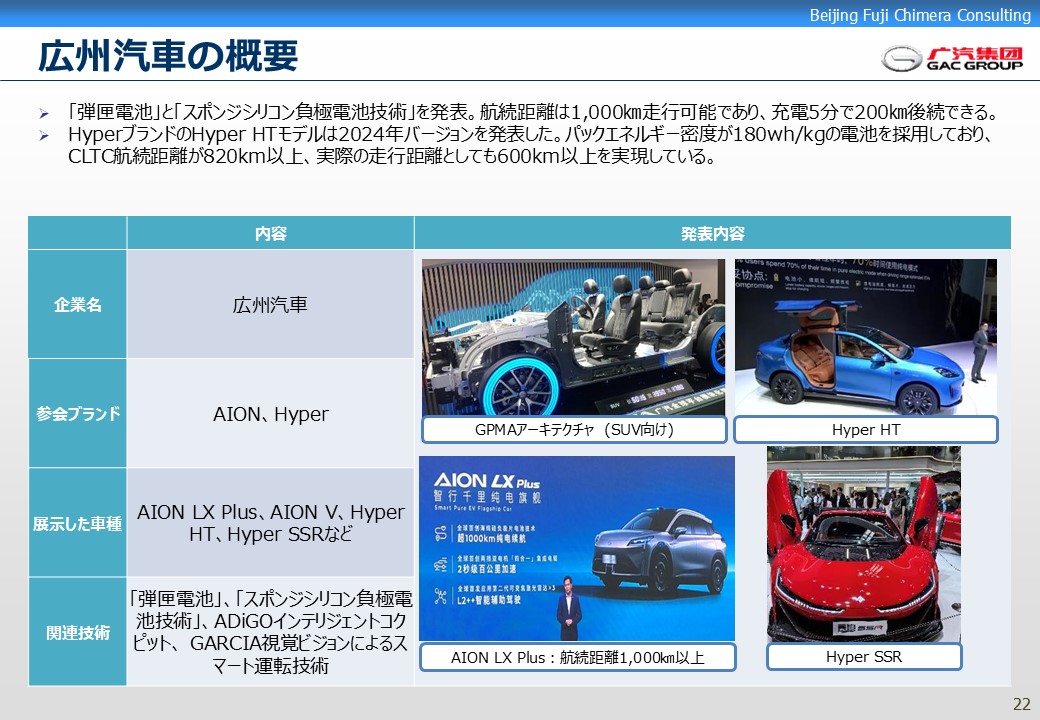Click the cell listing AION LX Plus, AION V models
The image size is (1040, 720).
pyautogui.click(x=271, y=523)
